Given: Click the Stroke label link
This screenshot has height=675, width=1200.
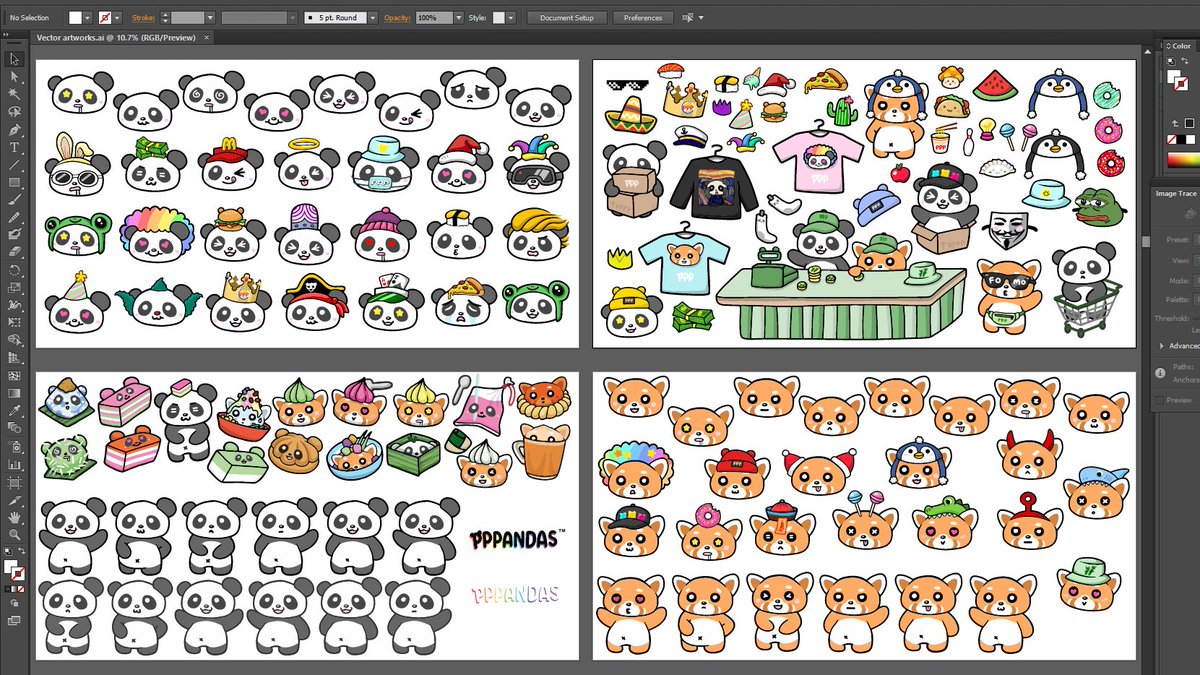Looking at the screenshot, I should coord(143,18).
